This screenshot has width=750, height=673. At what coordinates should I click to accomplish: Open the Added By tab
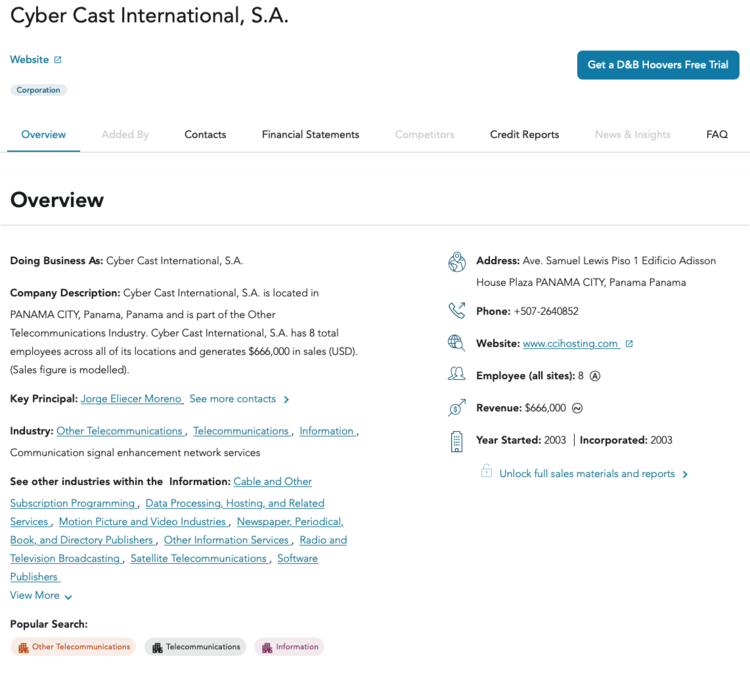(125, 134)
